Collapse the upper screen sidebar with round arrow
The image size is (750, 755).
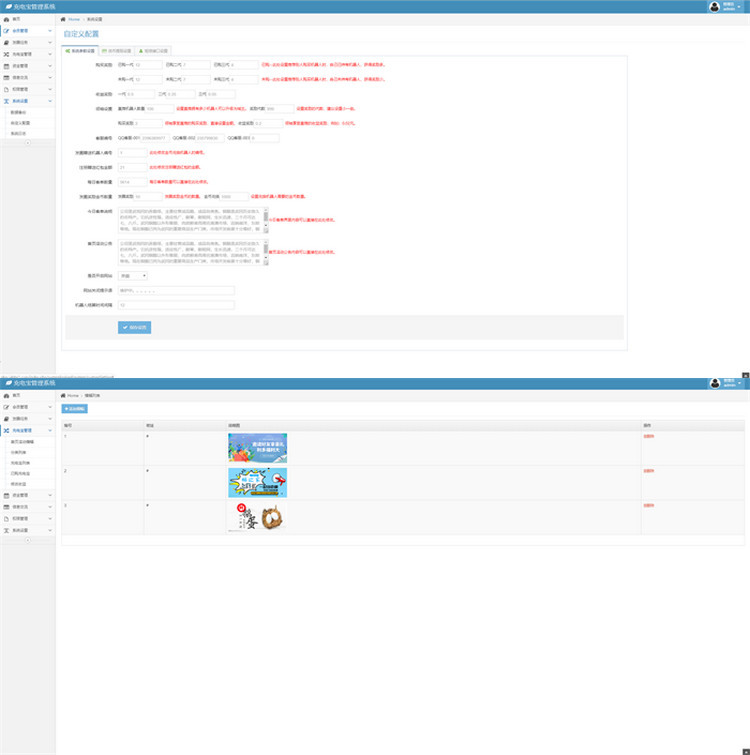(x=27, y=143)
